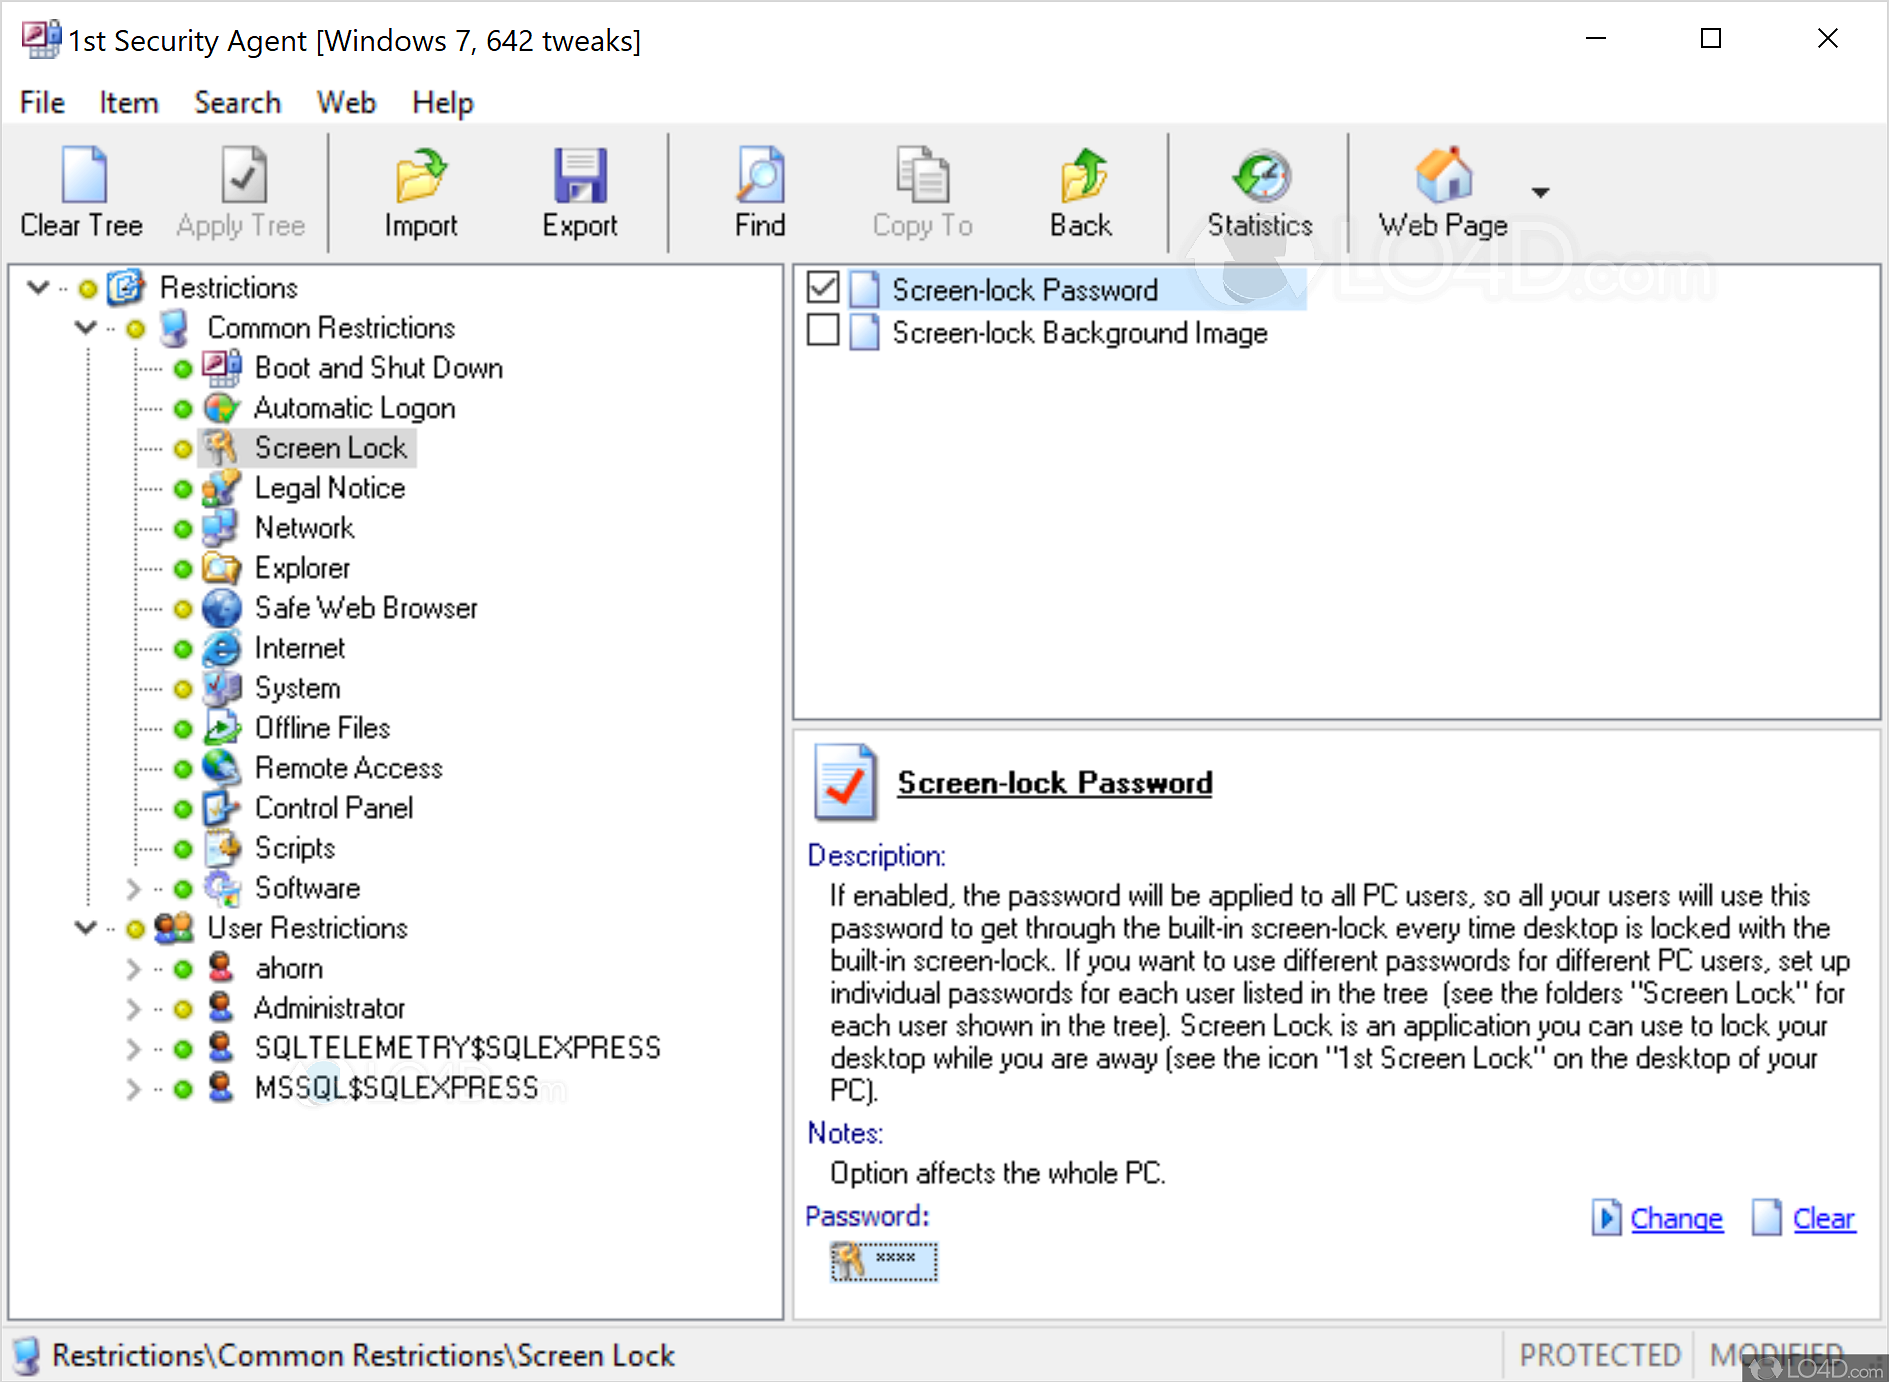Select the Screen-lock Background Image list item
Image resolution: width=1889 pixels, height=1382 pixels.
pos(1080,332)
